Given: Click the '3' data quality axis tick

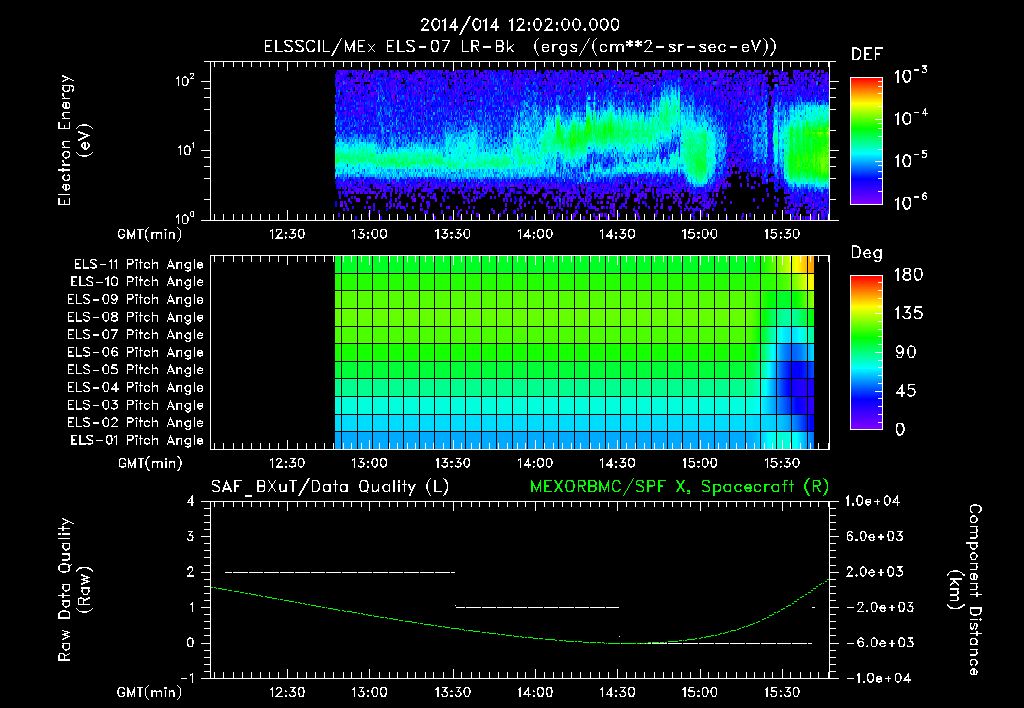Looking at the screenshot, I should pyautogui.click(x=190, y=537).
